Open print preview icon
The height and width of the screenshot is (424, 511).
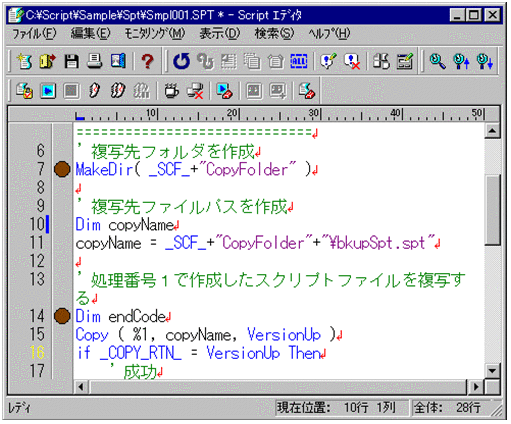coord(118,61)
